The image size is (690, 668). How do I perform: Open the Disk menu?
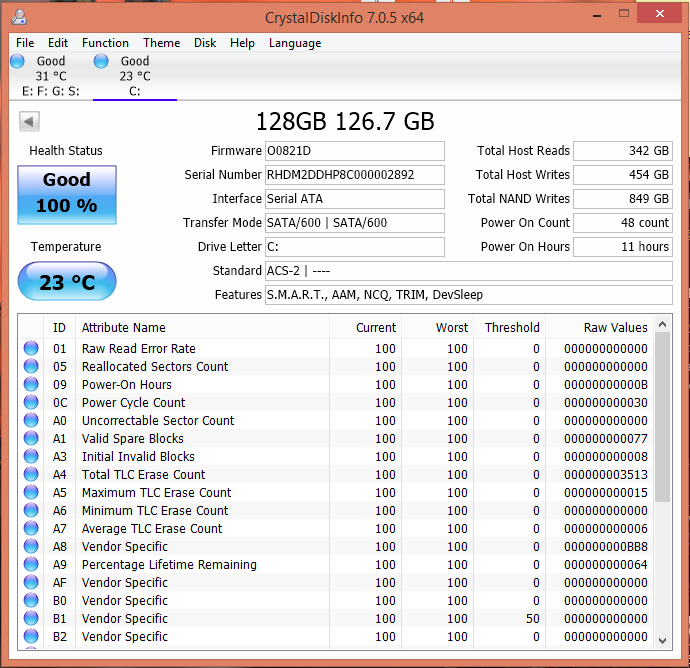205,43
